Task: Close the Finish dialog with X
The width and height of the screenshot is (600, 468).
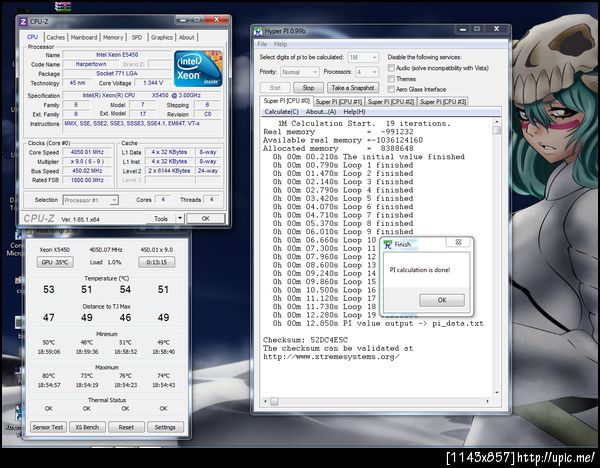Action: (x=458, y=242)
